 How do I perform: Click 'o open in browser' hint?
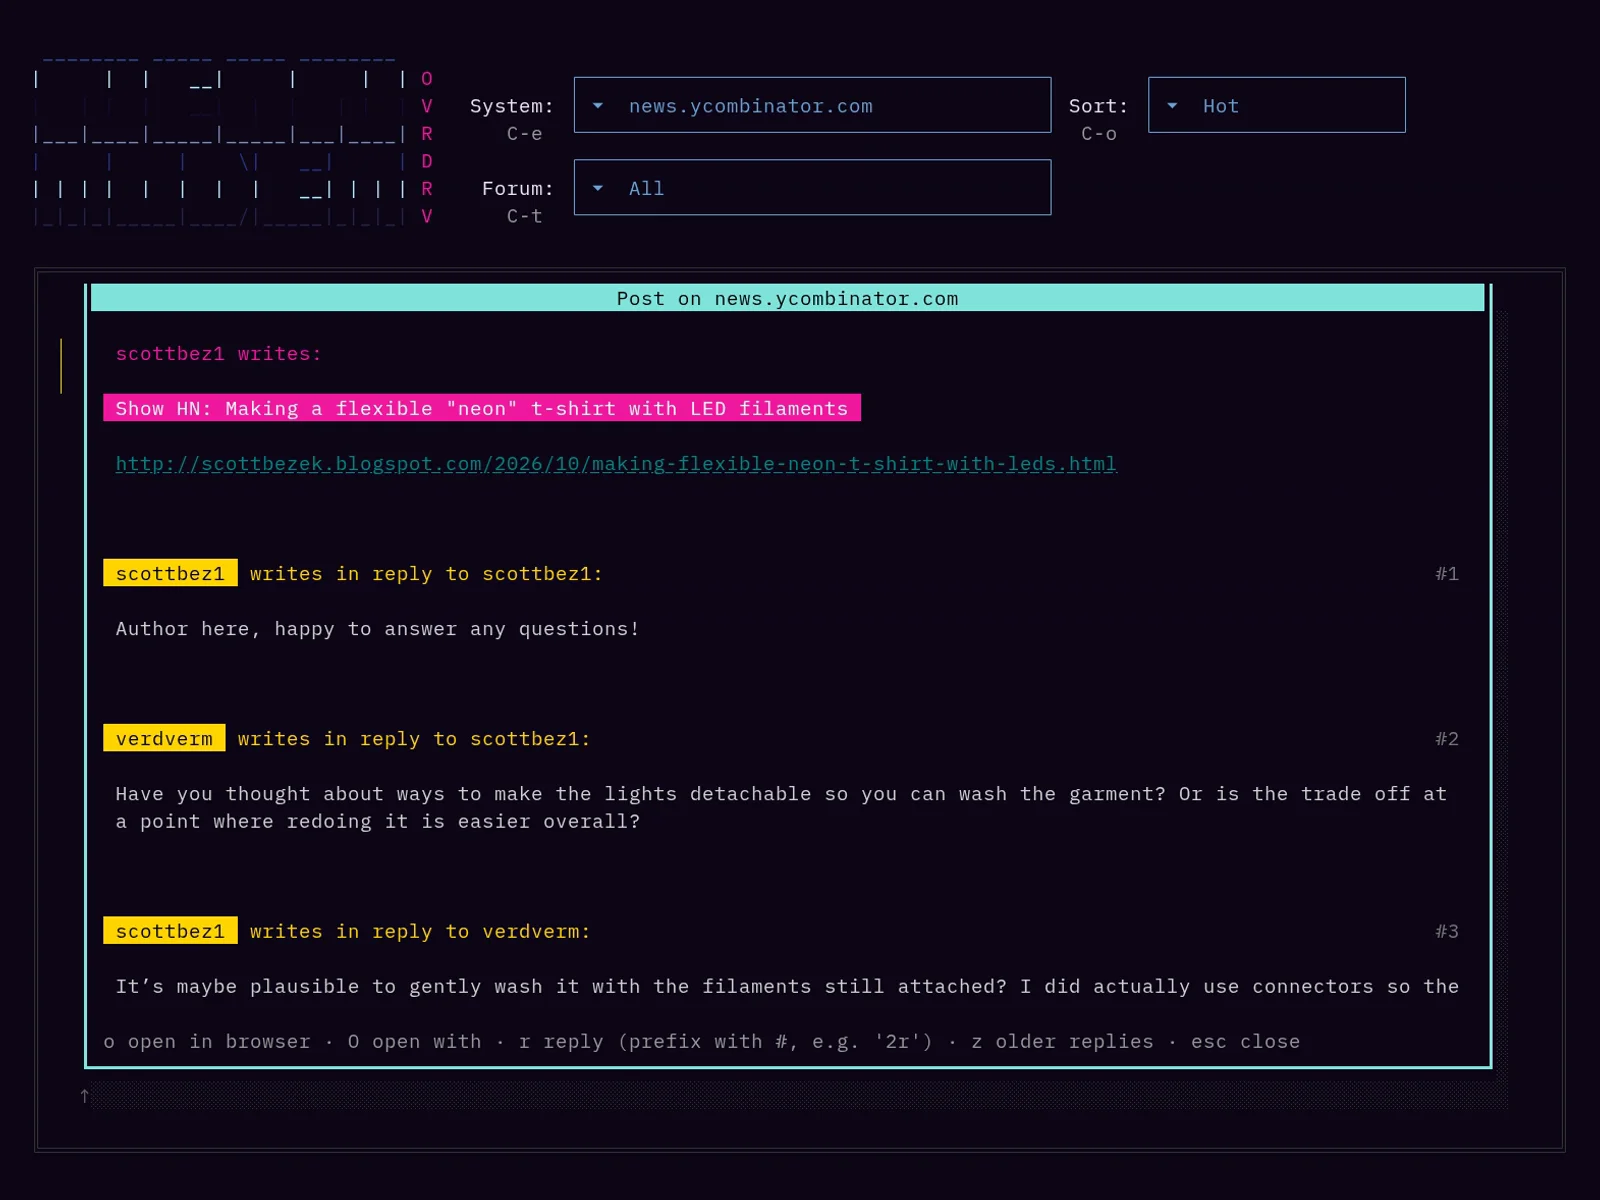click(207, 1041)
